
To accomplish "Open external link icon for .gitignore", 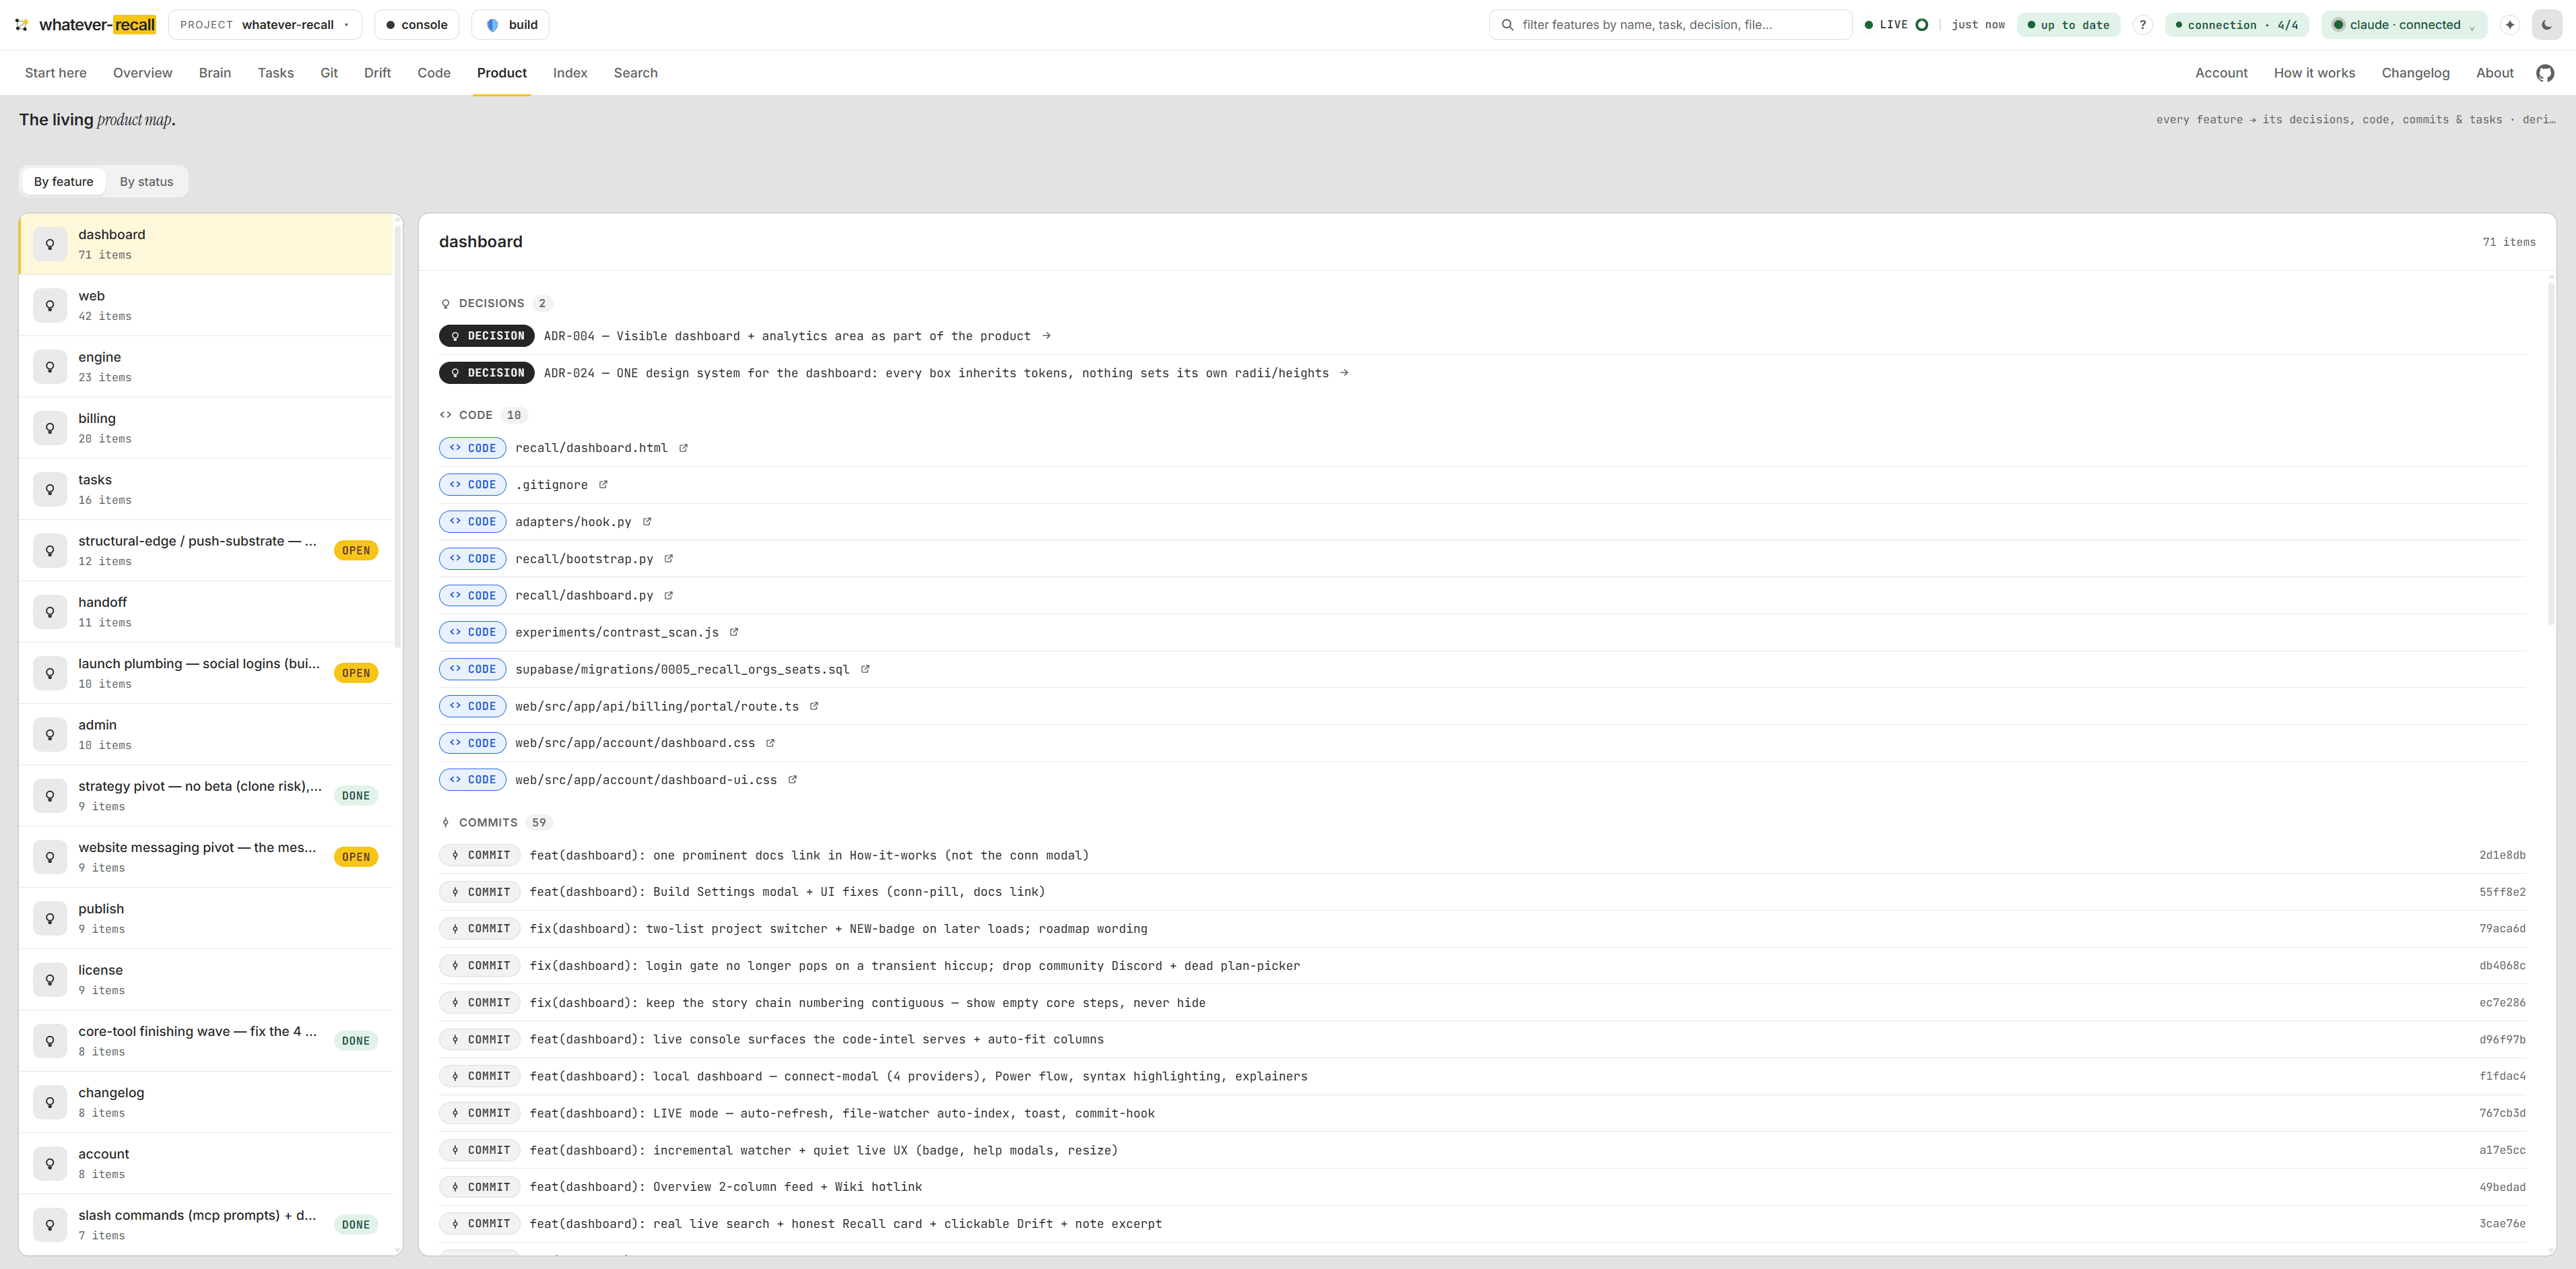I will tap(603, 485).
